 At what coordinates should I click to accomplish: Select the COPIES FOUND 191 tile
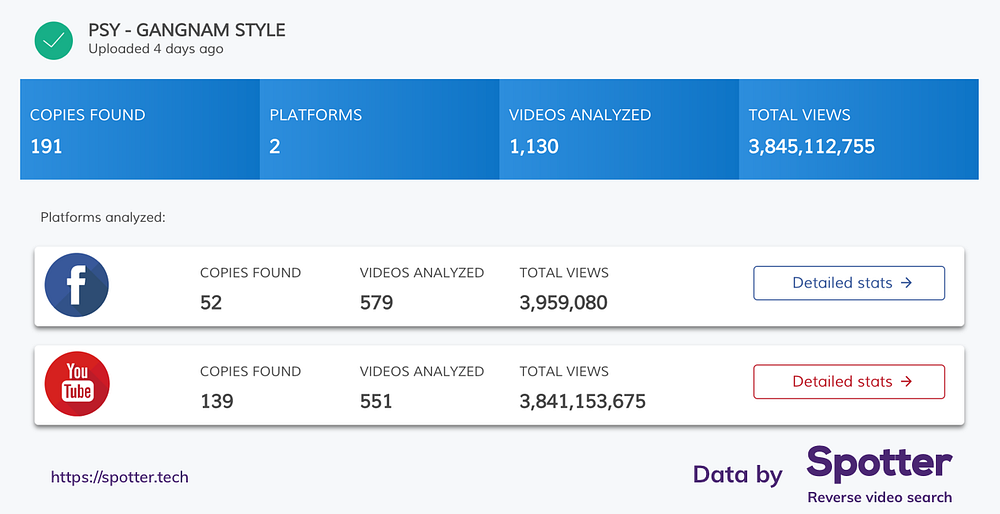point(140,129)
